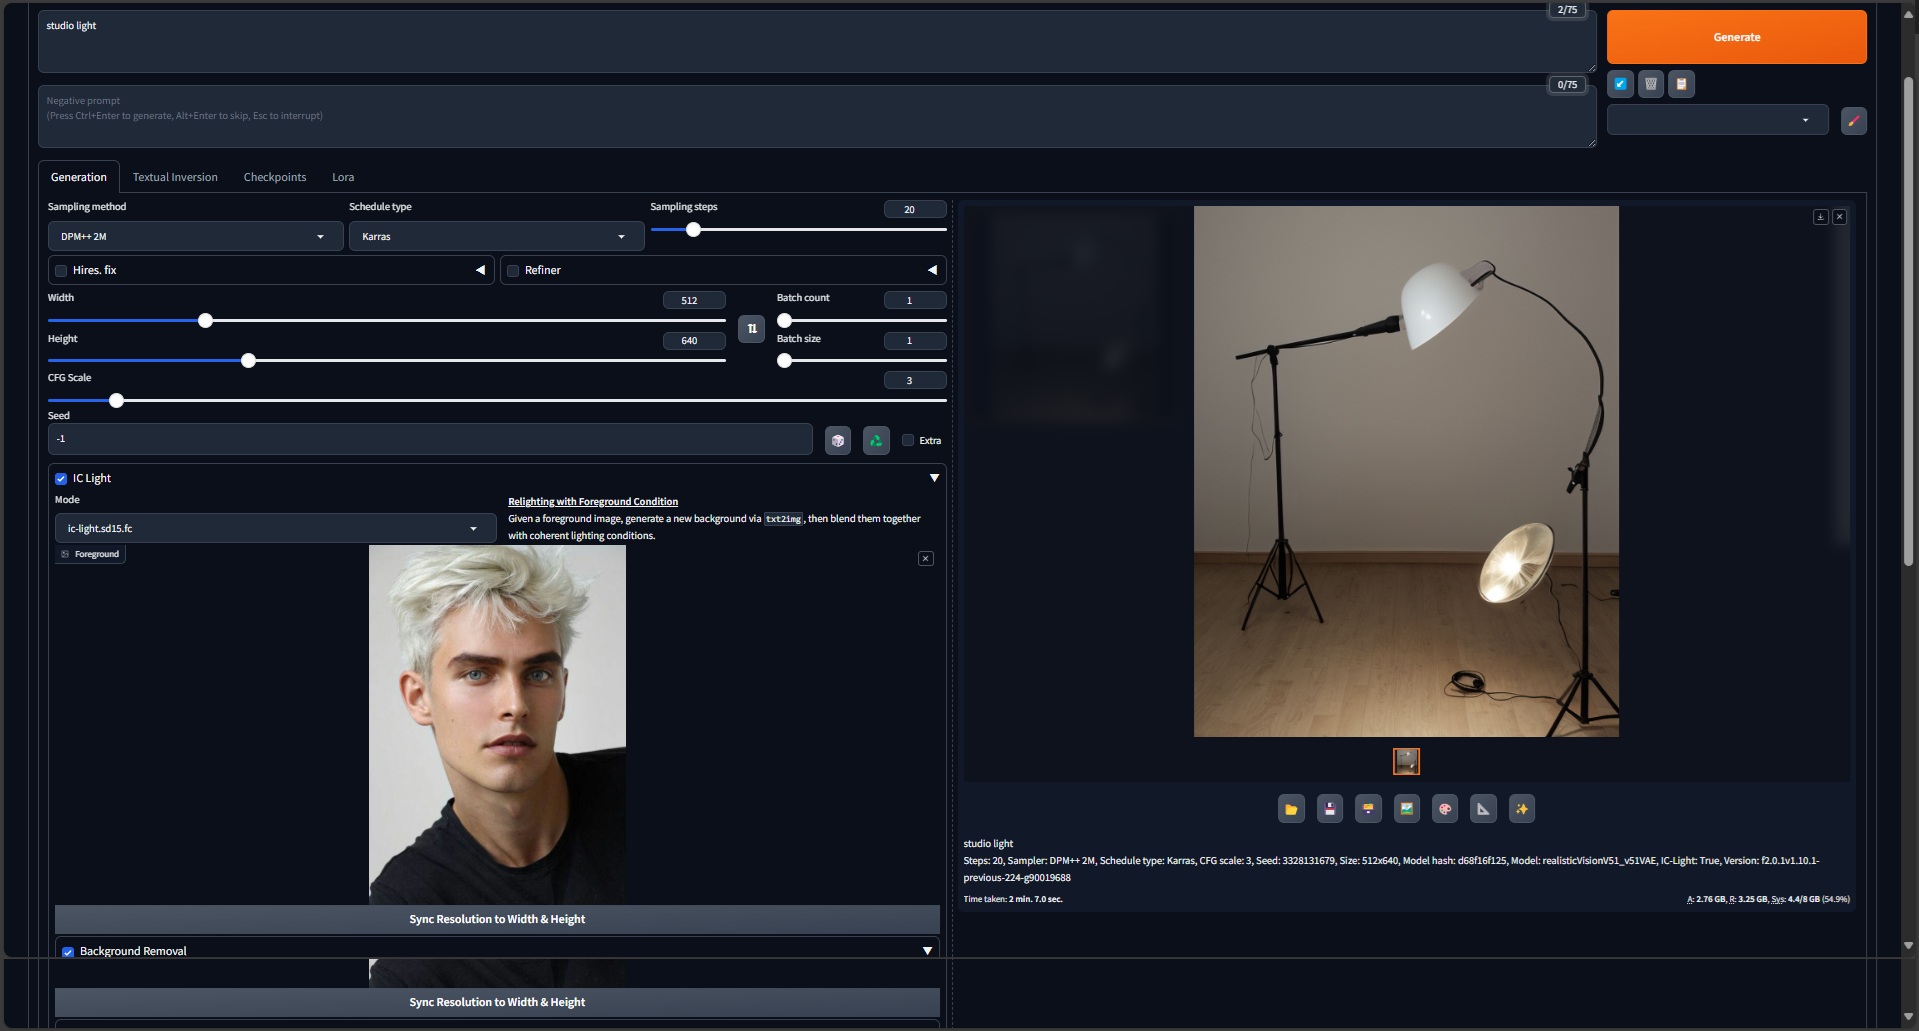The height and width of the screenshot is (1031, 1919).
Task: Enable the Hires. fix checkbox
Action: [62, 271]
